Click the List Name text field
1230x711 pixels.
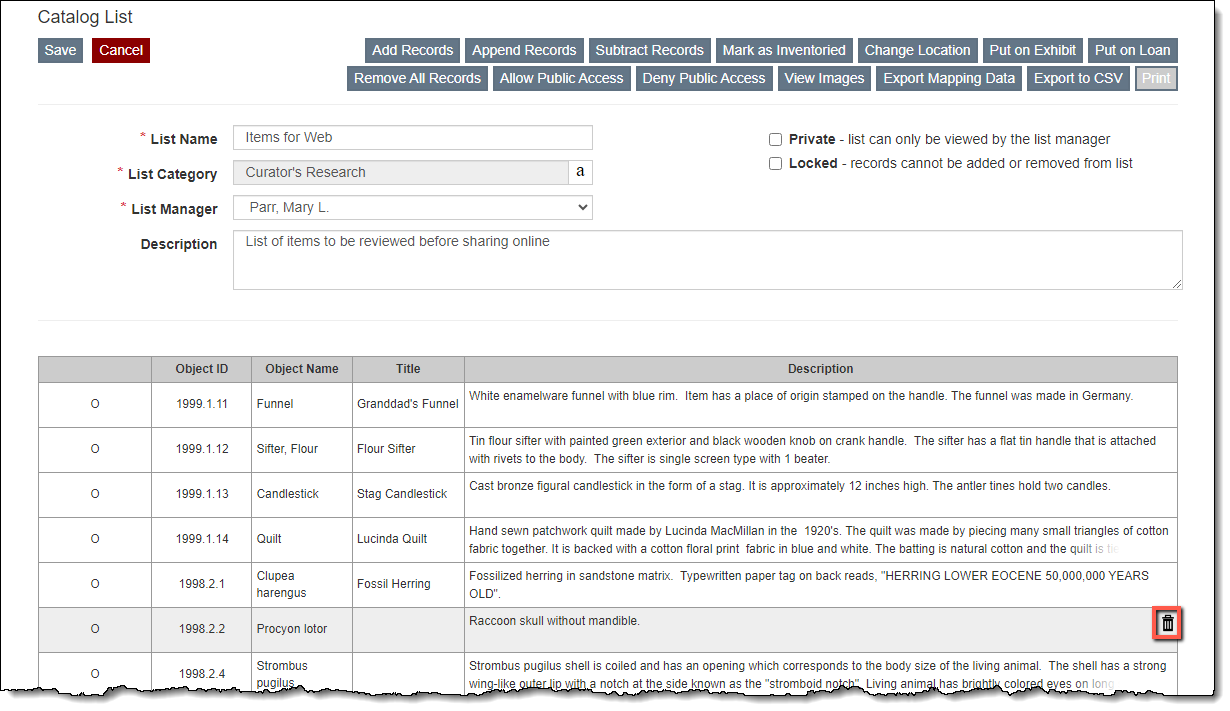point(412,137)
